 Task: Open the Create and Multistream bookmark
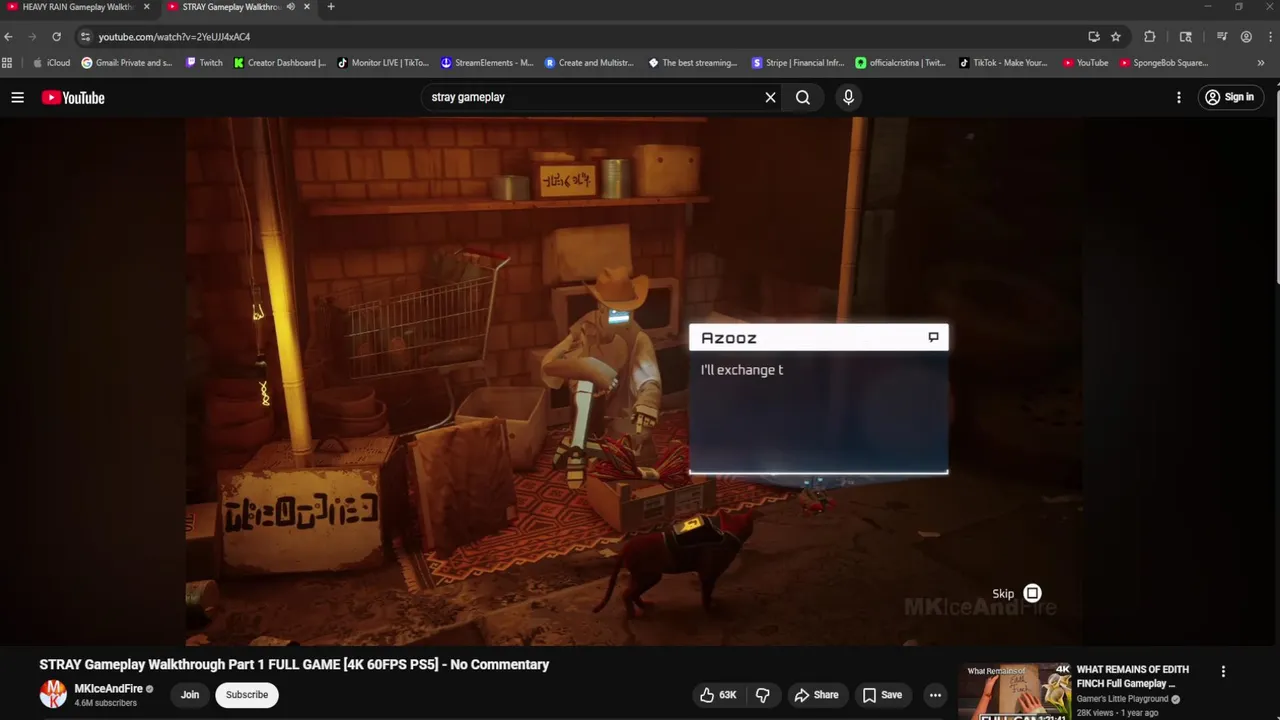(590, 63)
